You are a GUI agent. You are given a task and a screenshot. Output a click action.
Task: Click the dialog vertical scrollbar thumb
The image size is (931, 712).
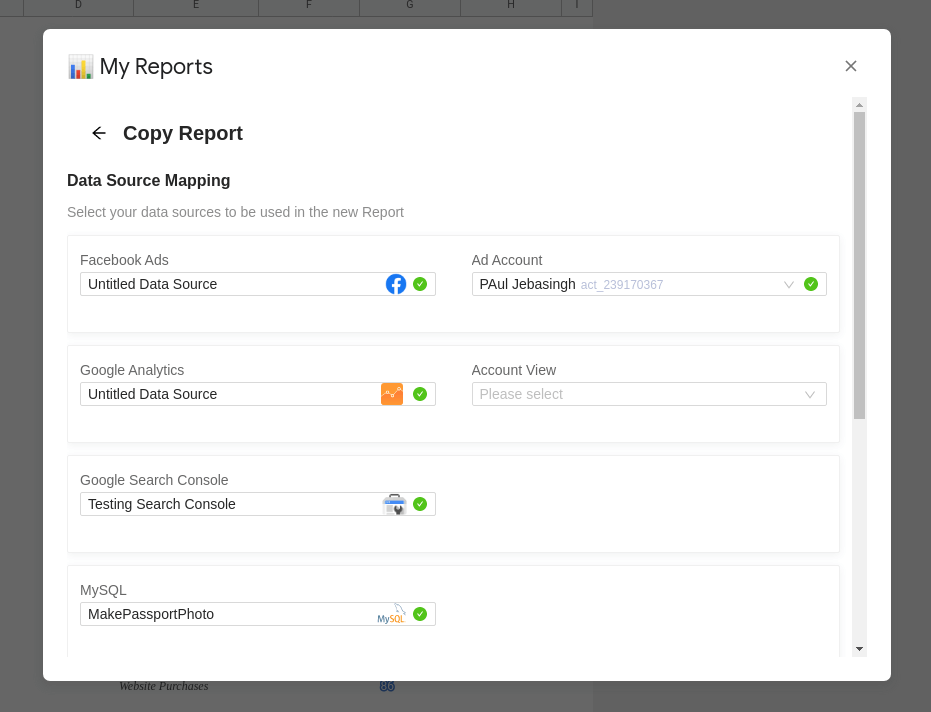[859, 265]
